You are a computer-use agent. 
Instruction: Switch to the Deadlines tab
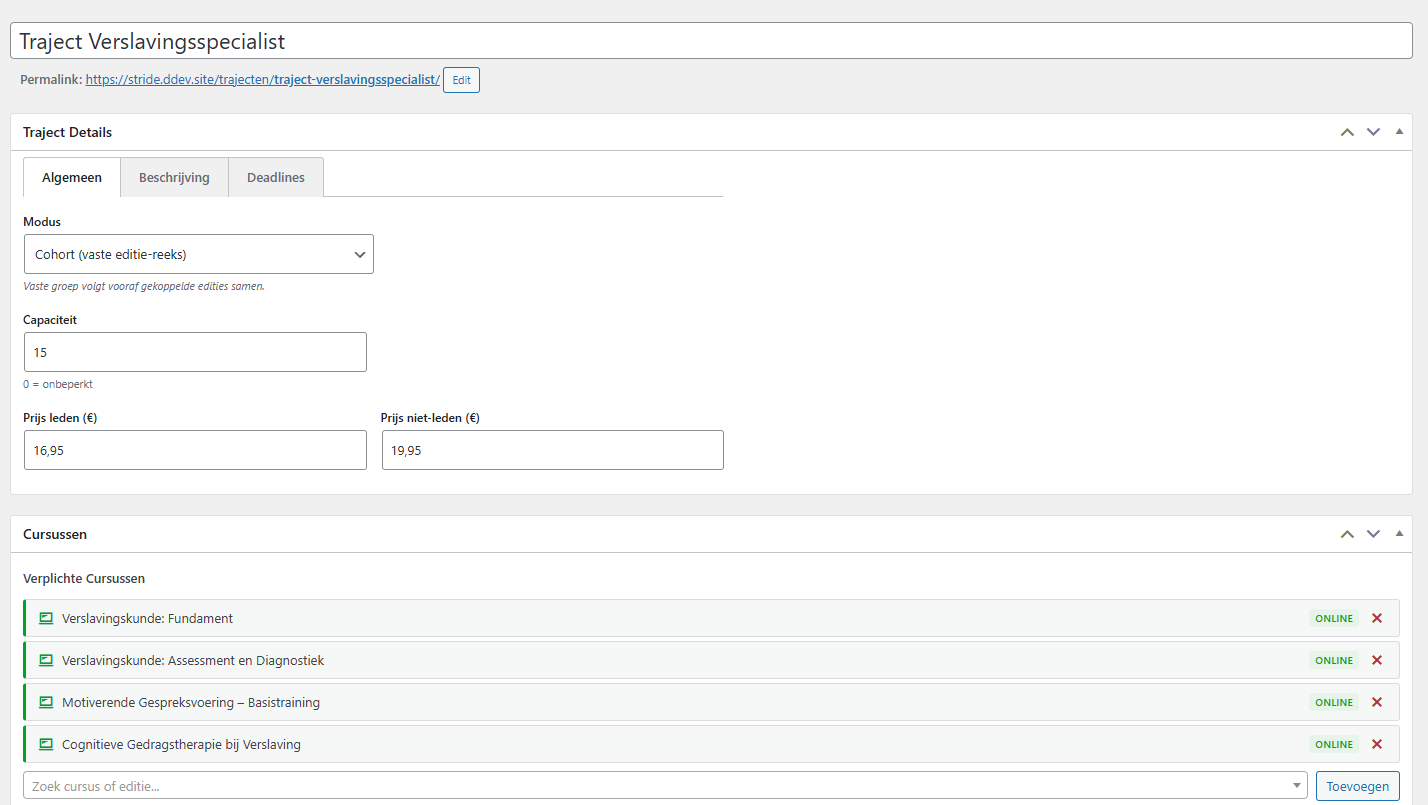tap(276, 177)
